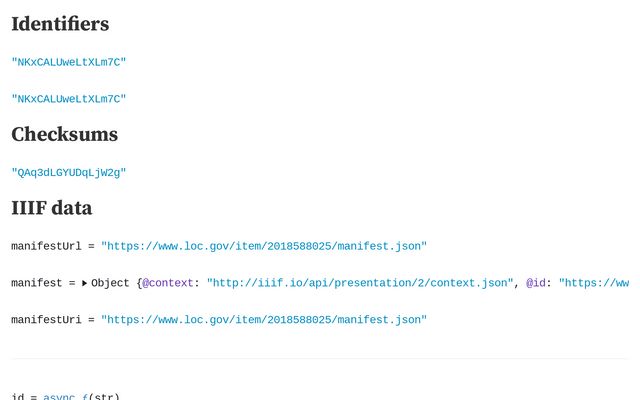Screen dimensions: 640x400
Task: Expand the manifest Object disclosure triangle
Action: tap(84, 283)
